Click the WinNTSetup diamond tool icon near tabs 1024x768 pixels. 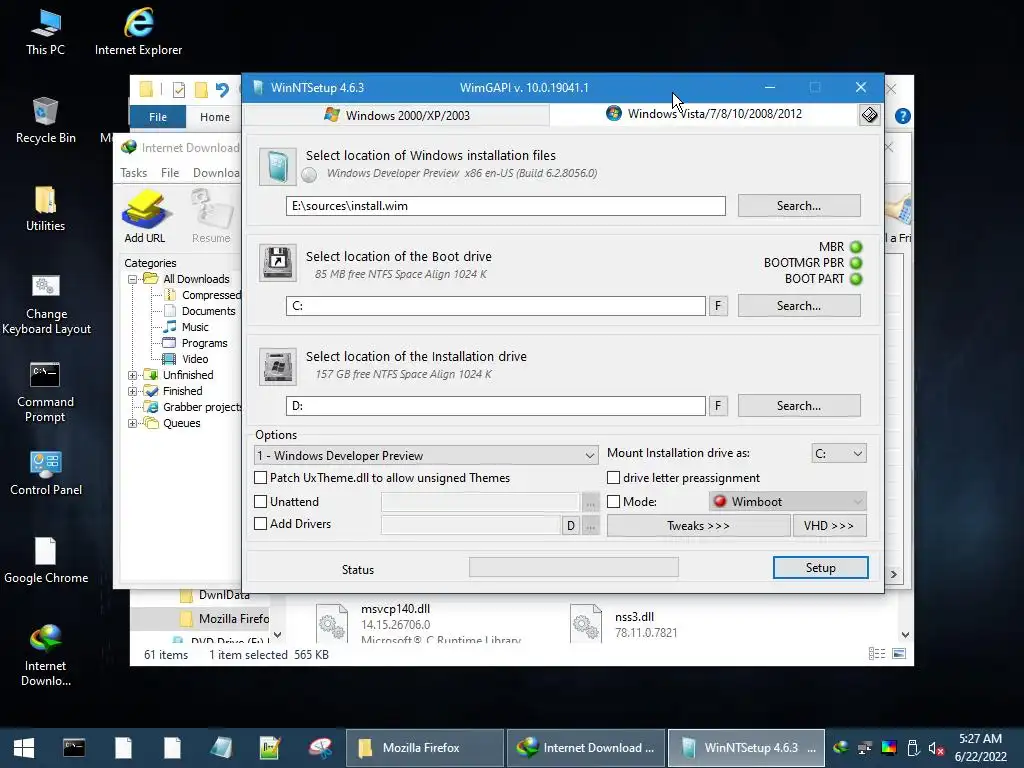(869, 116)
